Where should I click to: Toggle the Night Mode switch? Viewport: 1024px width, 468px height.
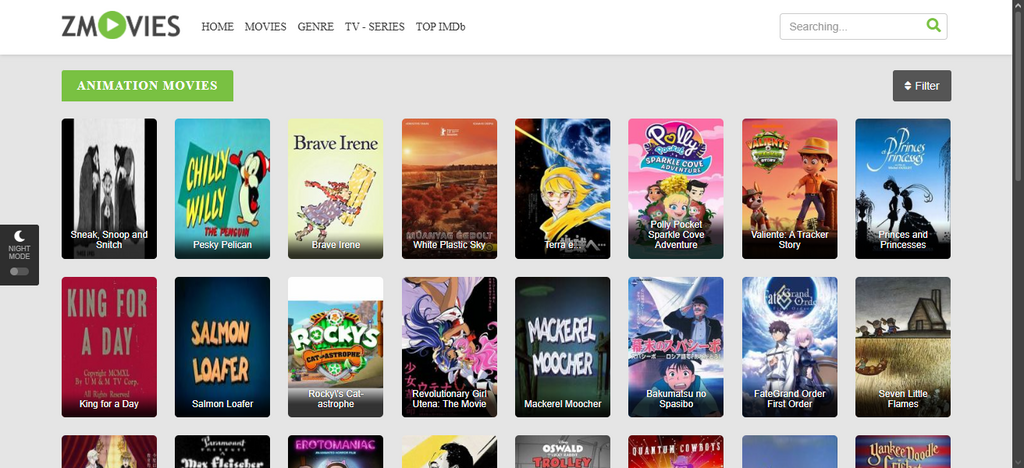pos(20,271)
